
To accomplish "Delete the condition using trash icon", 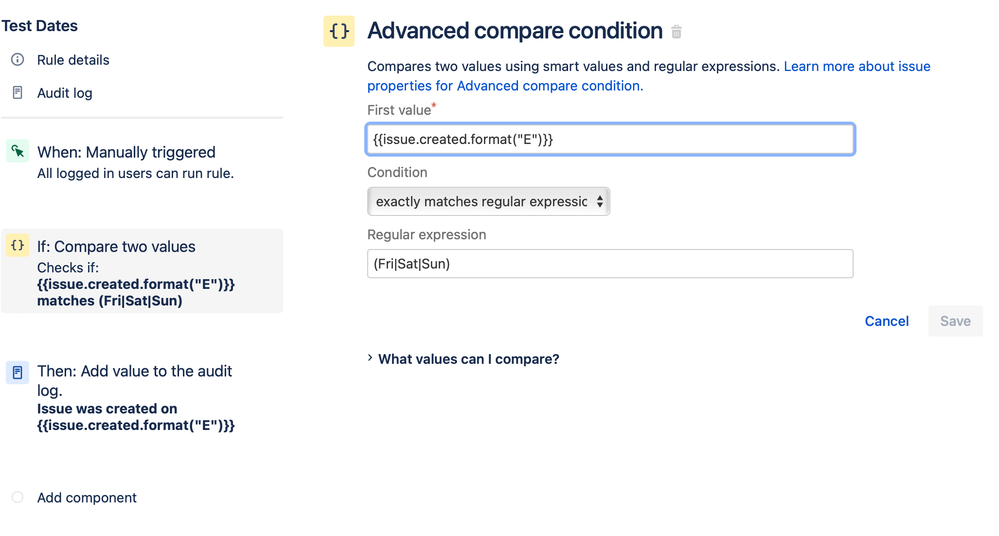I will click(677, 32).
